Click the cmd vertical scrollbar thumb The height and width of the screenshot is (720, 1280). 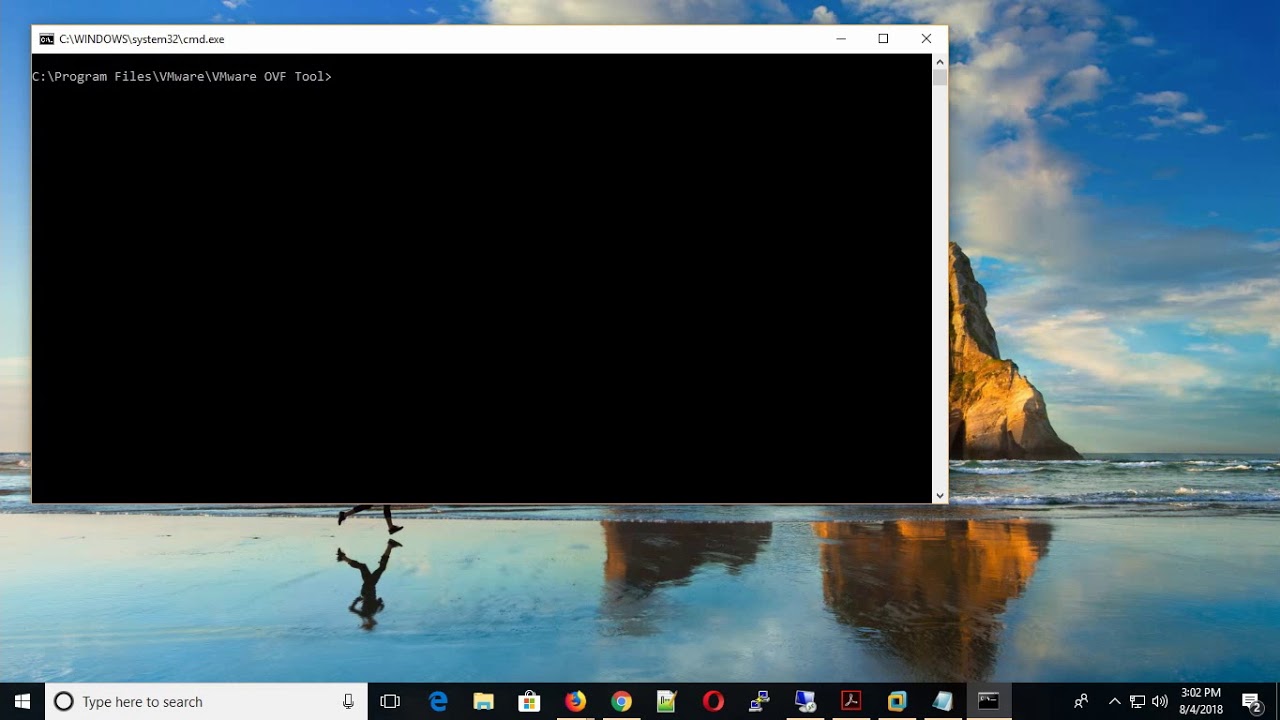tap(940, 77)
